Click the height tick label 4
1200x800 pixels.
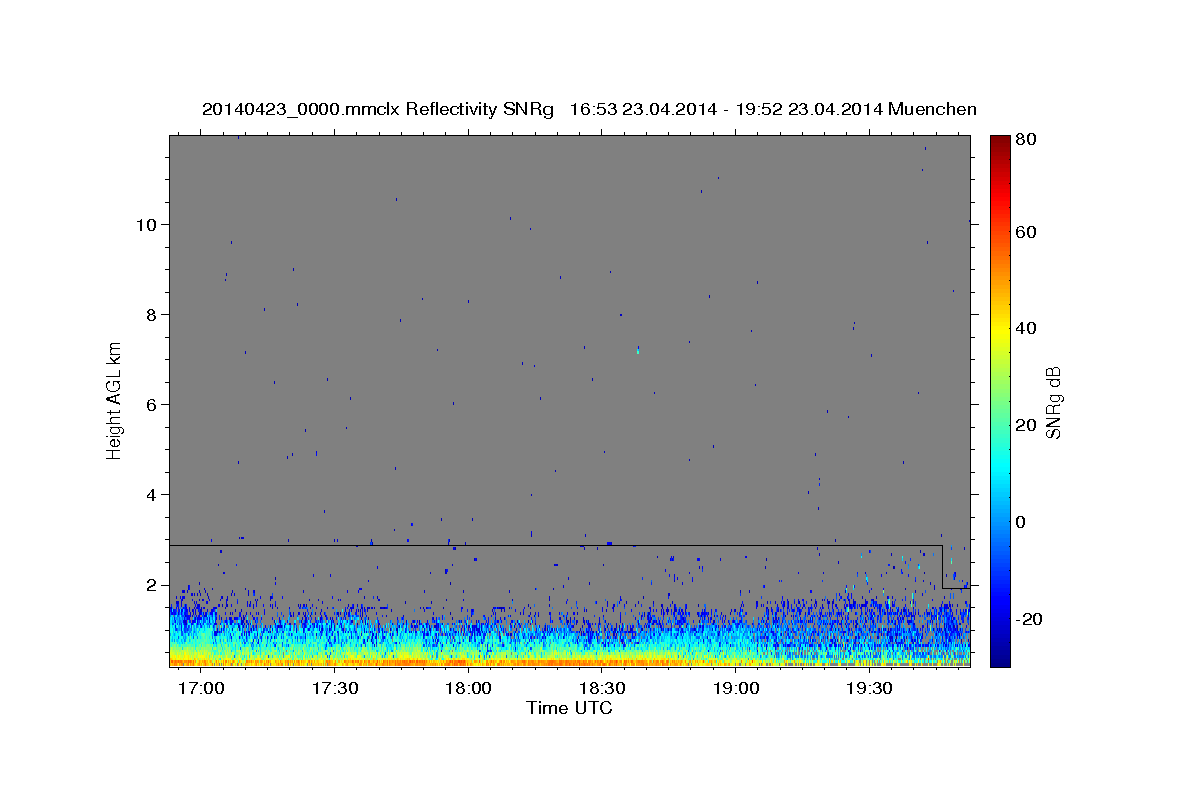click(151, 495)
